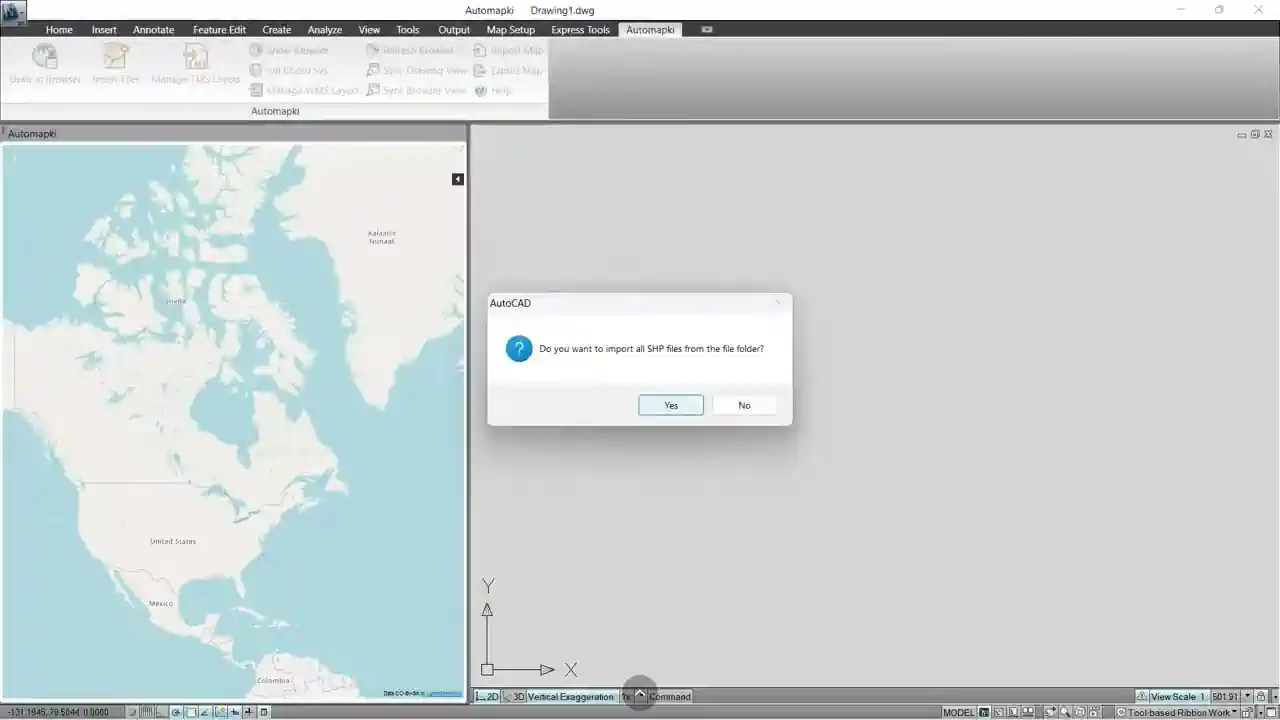The width and height of the screenshot is (1280, 720).
Task: Click Yes to import all SHP files
Action: point(670,405)
